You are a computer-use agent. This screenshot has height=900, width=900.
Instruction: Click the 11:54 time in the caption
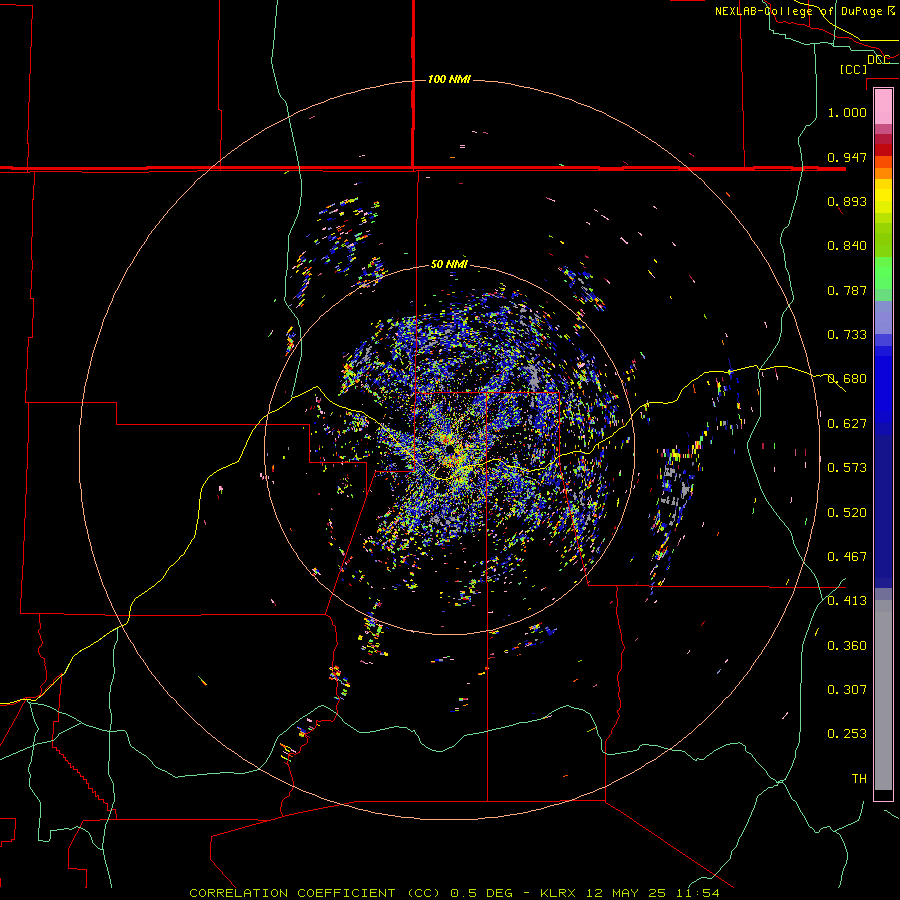tap(698, 893)
